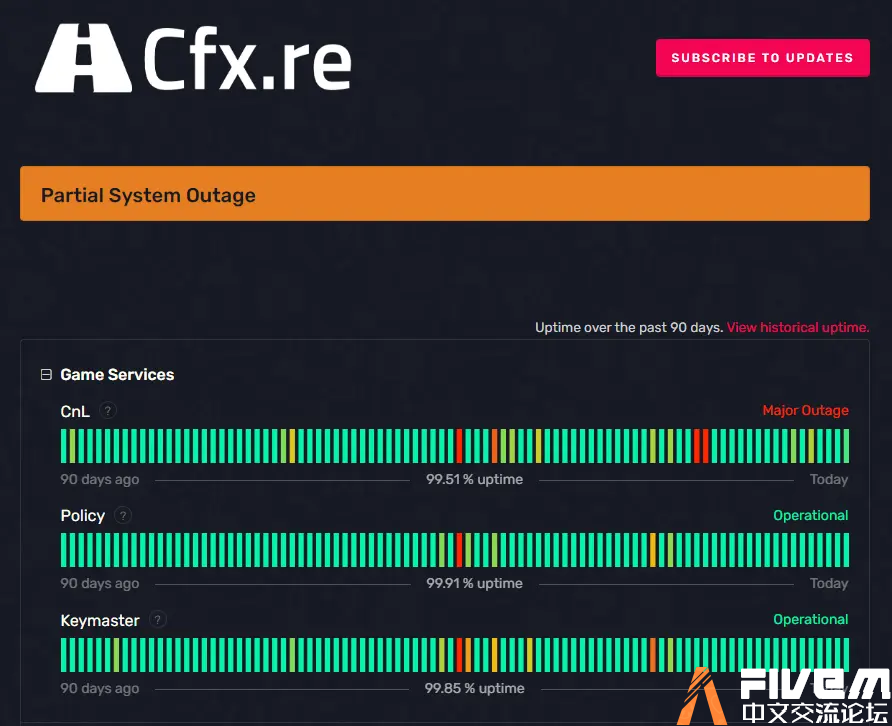Click the Subscribe To Updates button
The image size is (892, 726).
(x=762, y=57)
